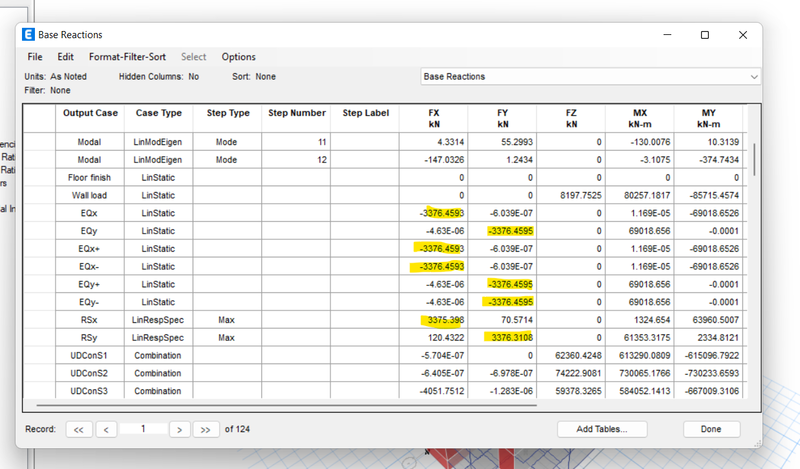Jump to last record button
This screenshot has width=800, height=469.
pyautogui.click(x=206, y=430)
